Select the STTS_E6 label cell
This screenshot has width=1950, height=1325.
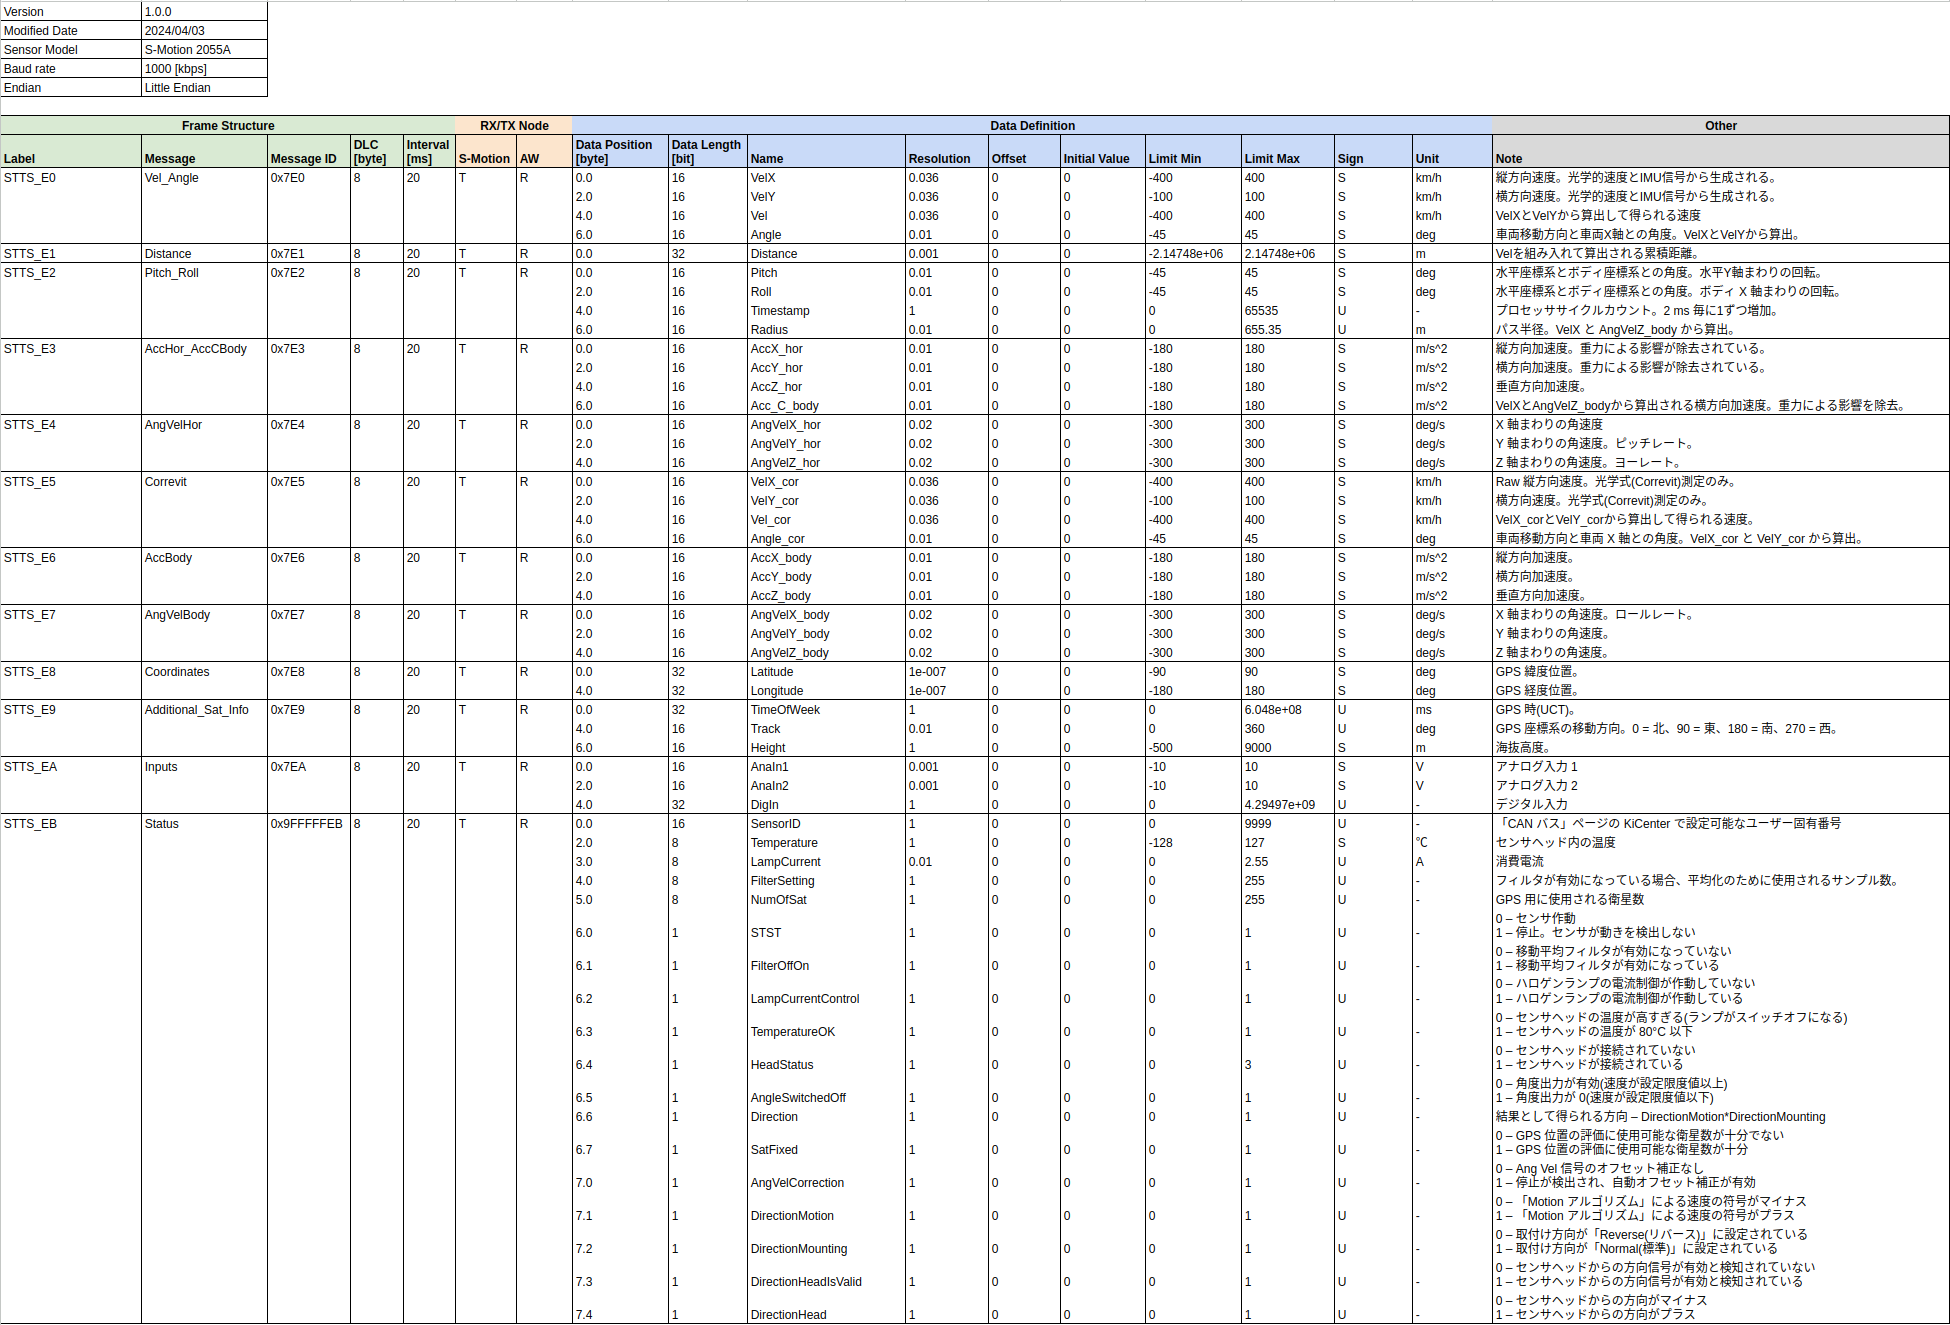[71, 558]
